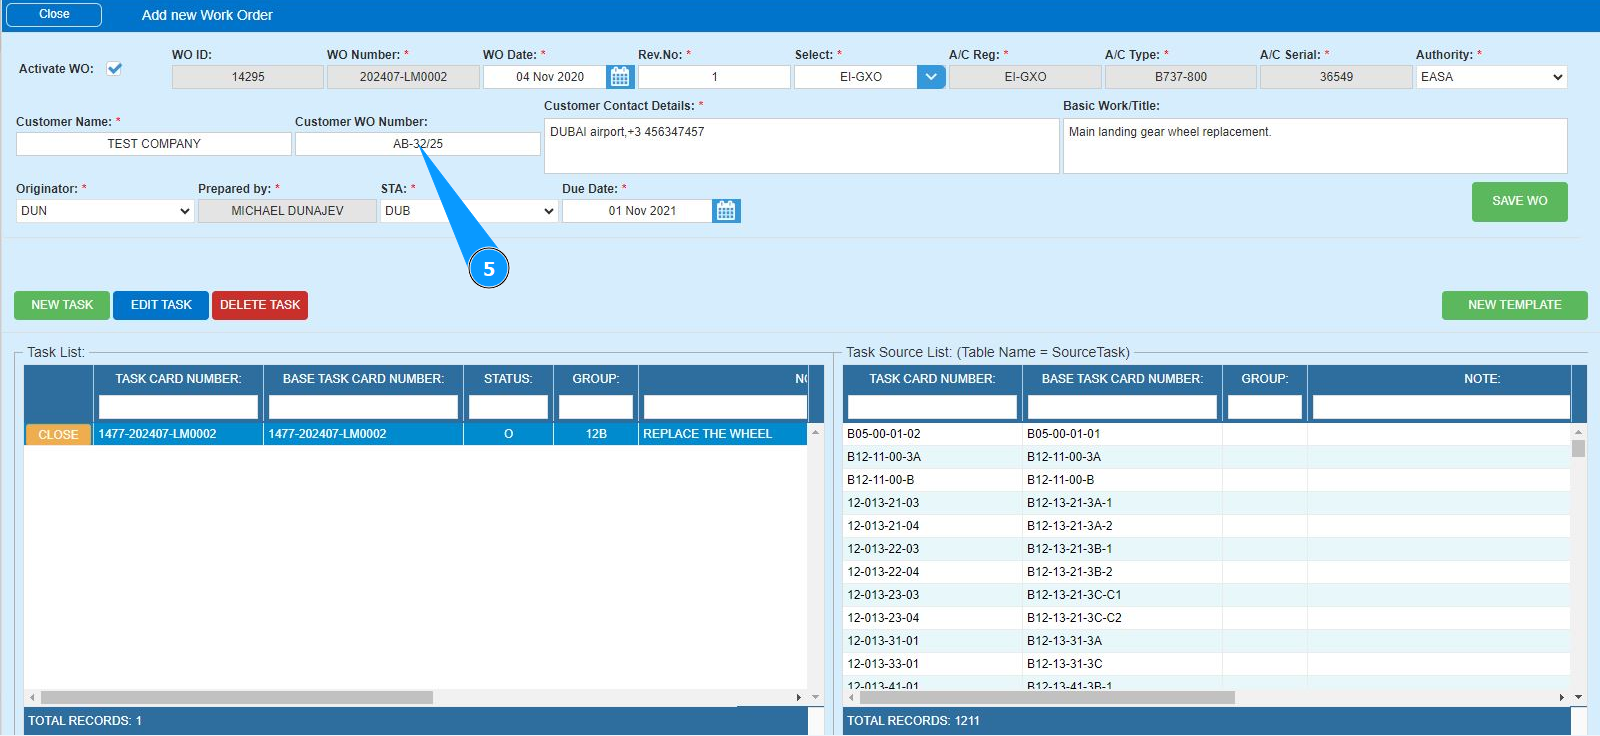Click Source List GROUP filter box
Viewport: 1600px width, 736px height.
click(1265, 407)
